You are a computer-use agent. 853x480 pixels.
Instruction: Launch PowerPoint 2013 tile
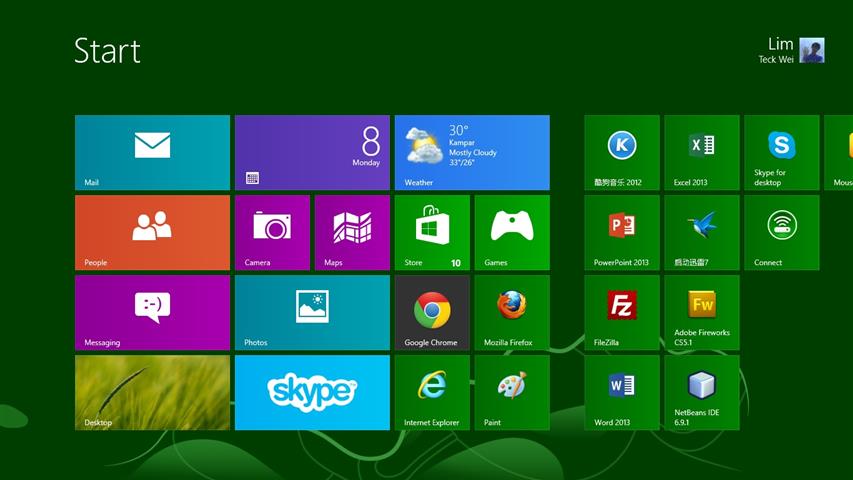pos(622,232)
